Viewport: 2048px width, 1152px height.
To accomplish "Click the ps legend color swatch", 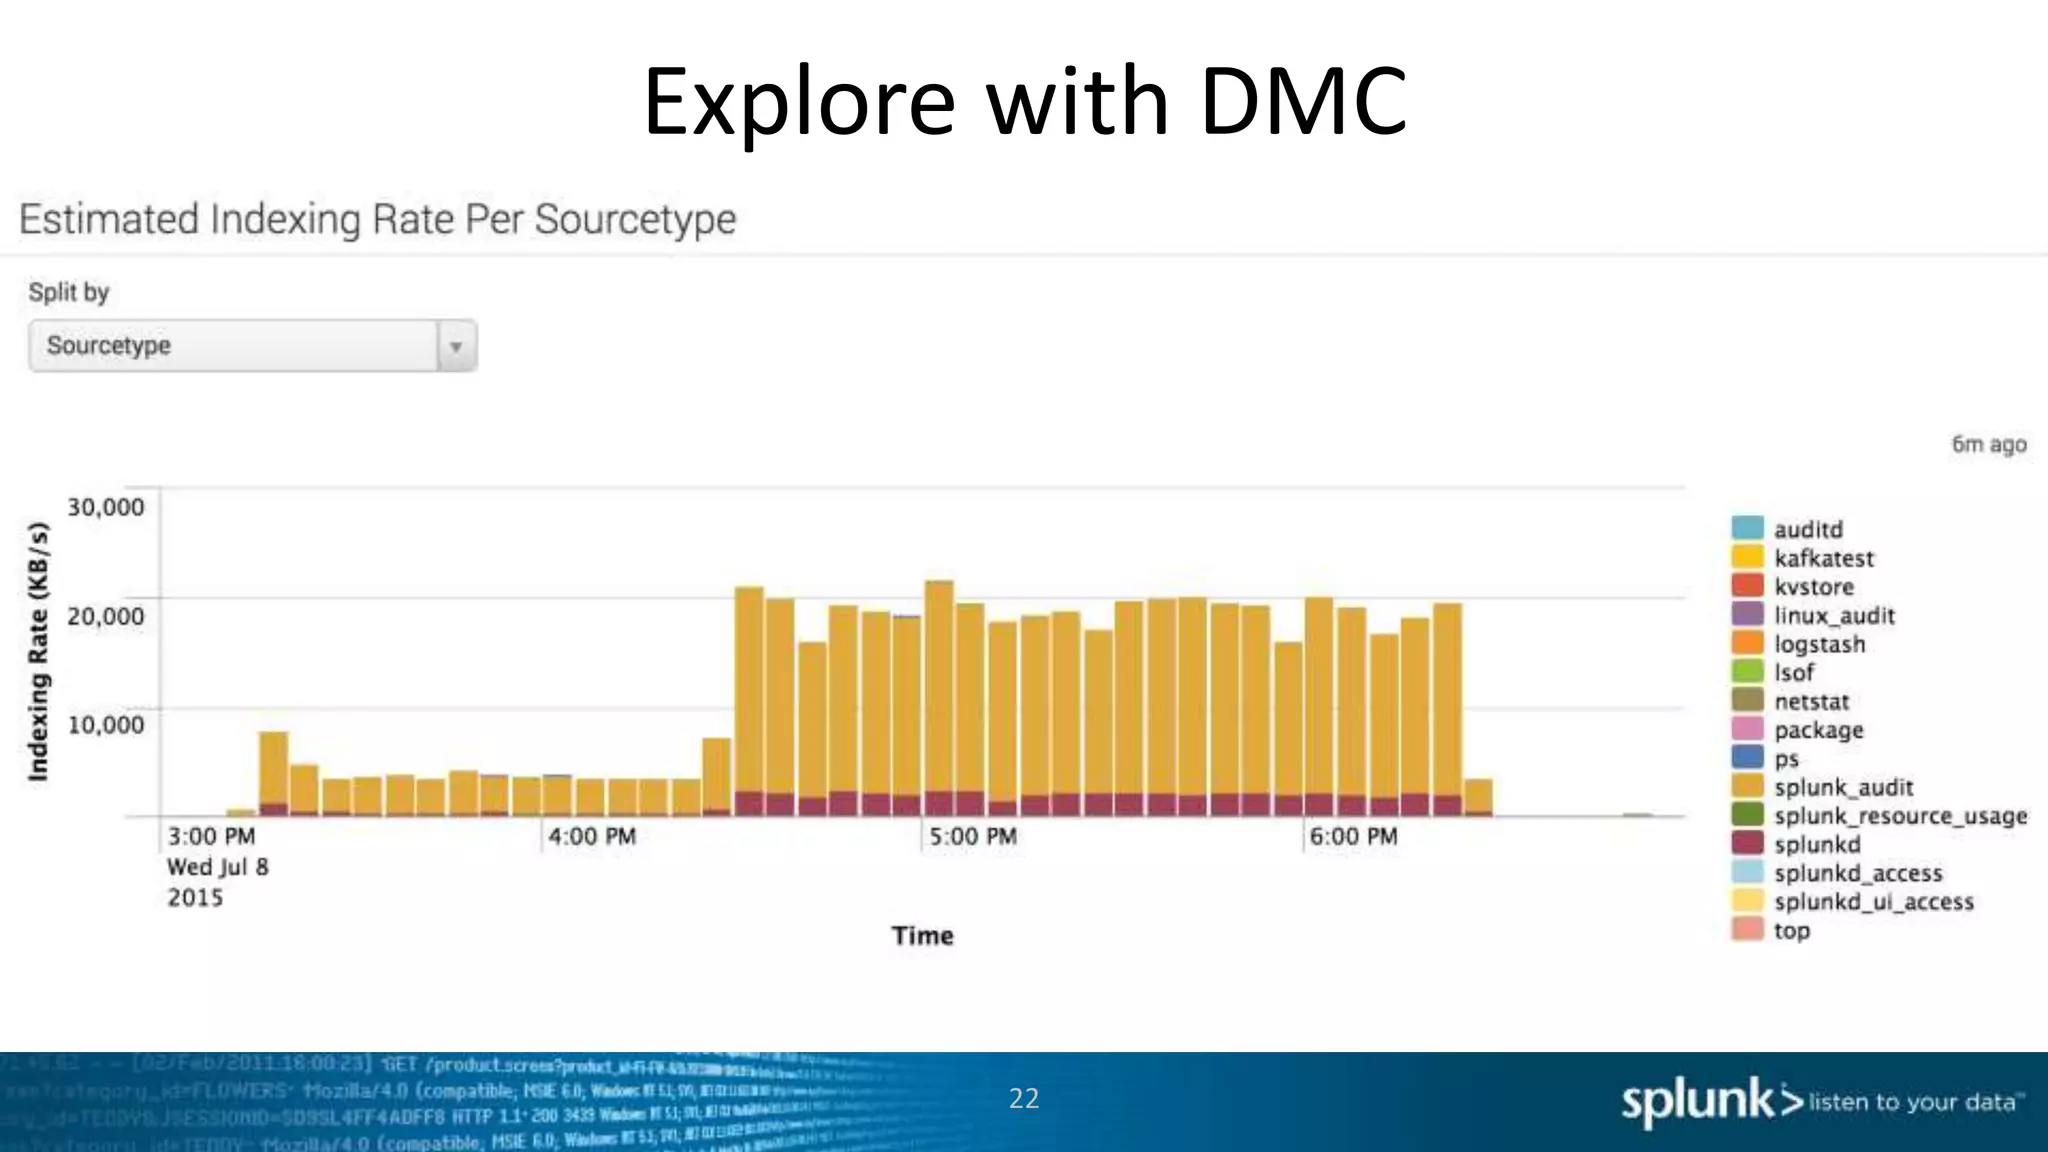I will coord(1747,757).
